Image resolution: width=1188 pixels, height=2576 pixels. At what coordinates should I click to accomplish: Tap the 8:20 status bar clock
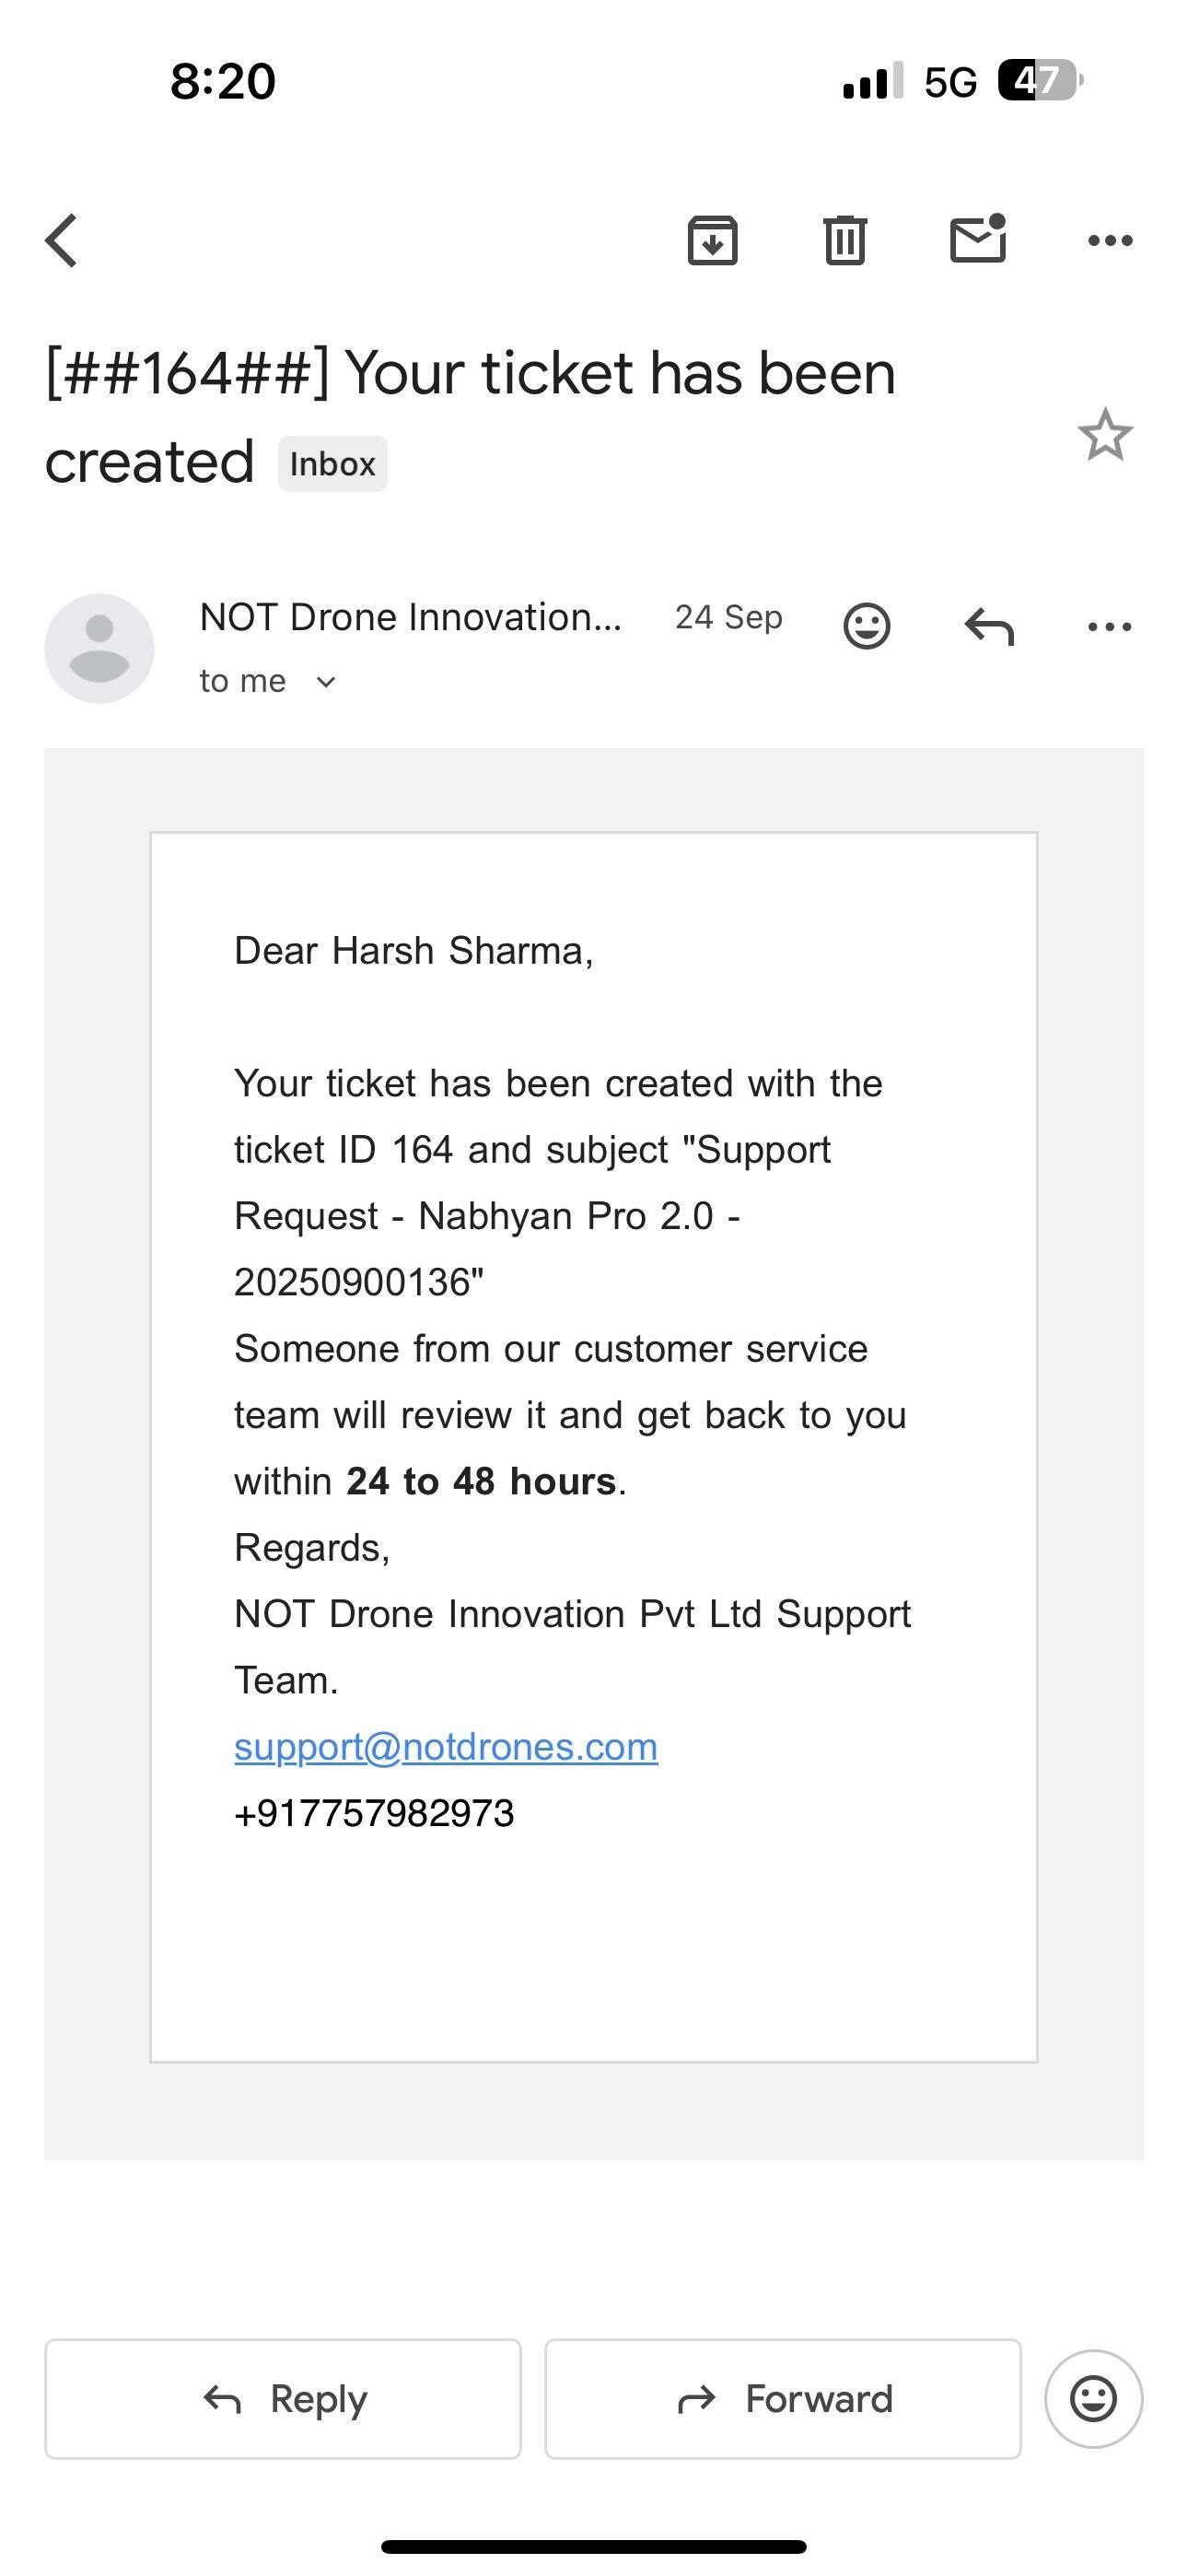[222, 81]
